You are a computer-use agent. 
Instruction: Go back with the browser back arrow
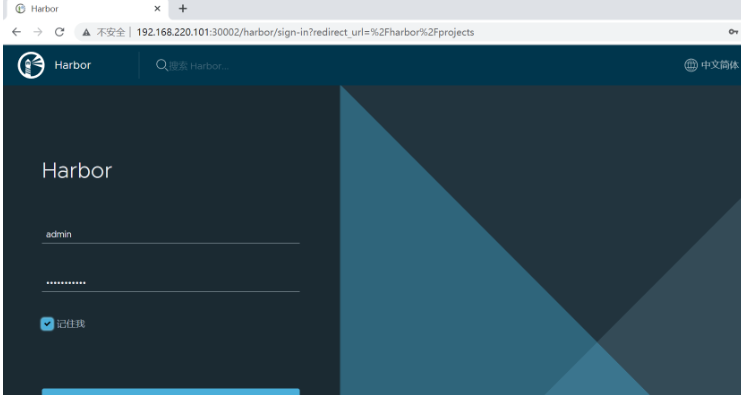click(17, 32)
